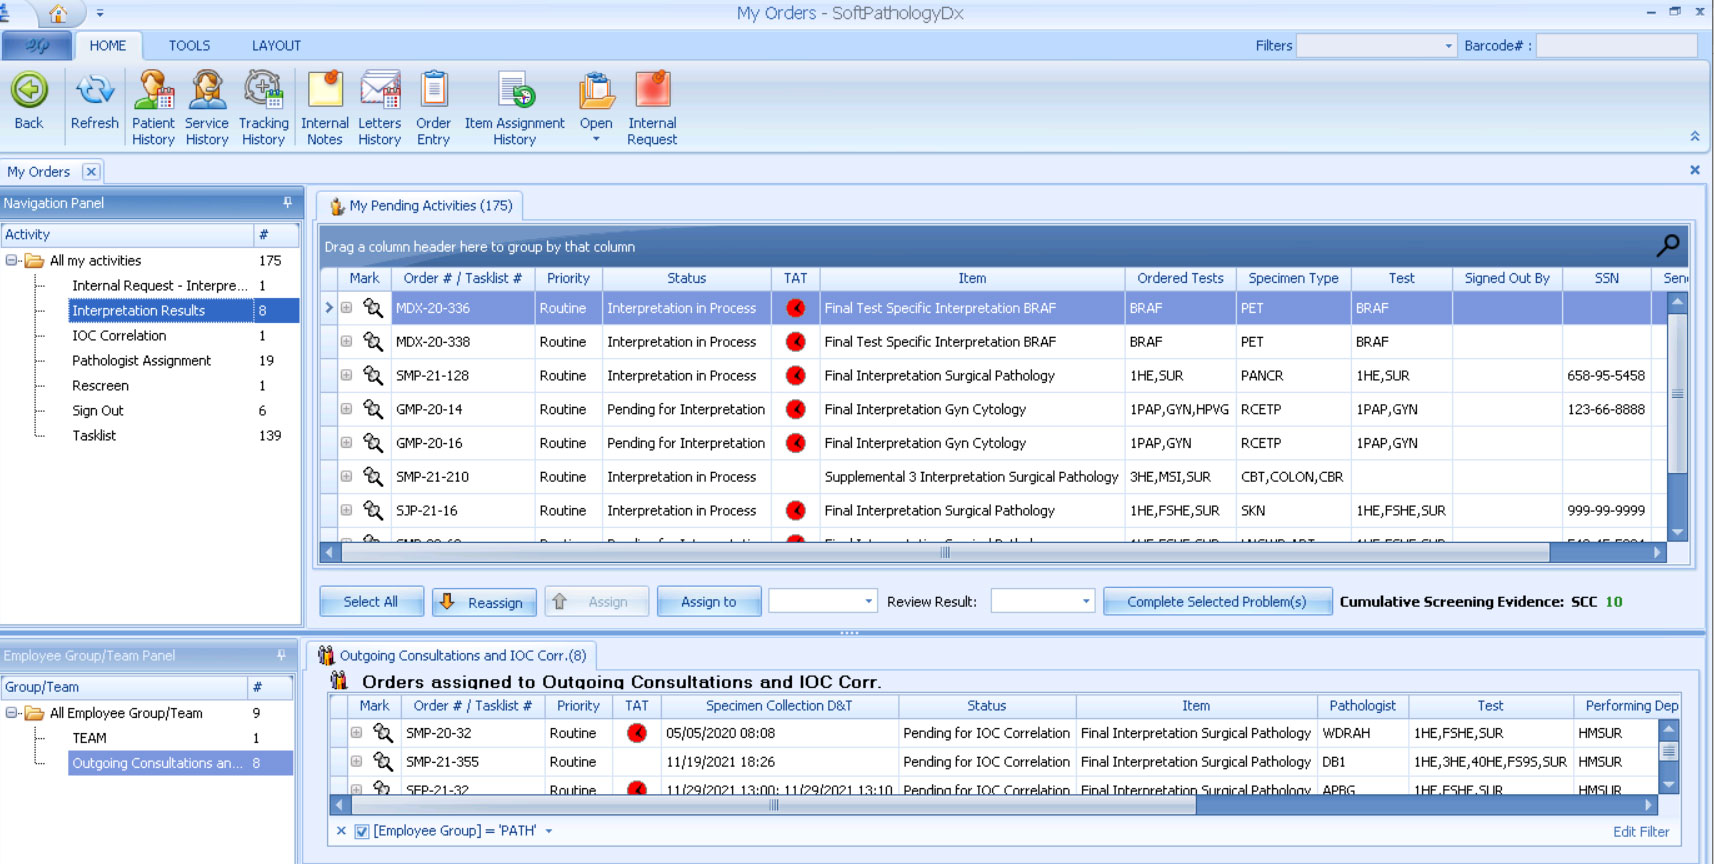
Task: Click the pending activities horizontal scrollbar
Action: coord(944,553)
